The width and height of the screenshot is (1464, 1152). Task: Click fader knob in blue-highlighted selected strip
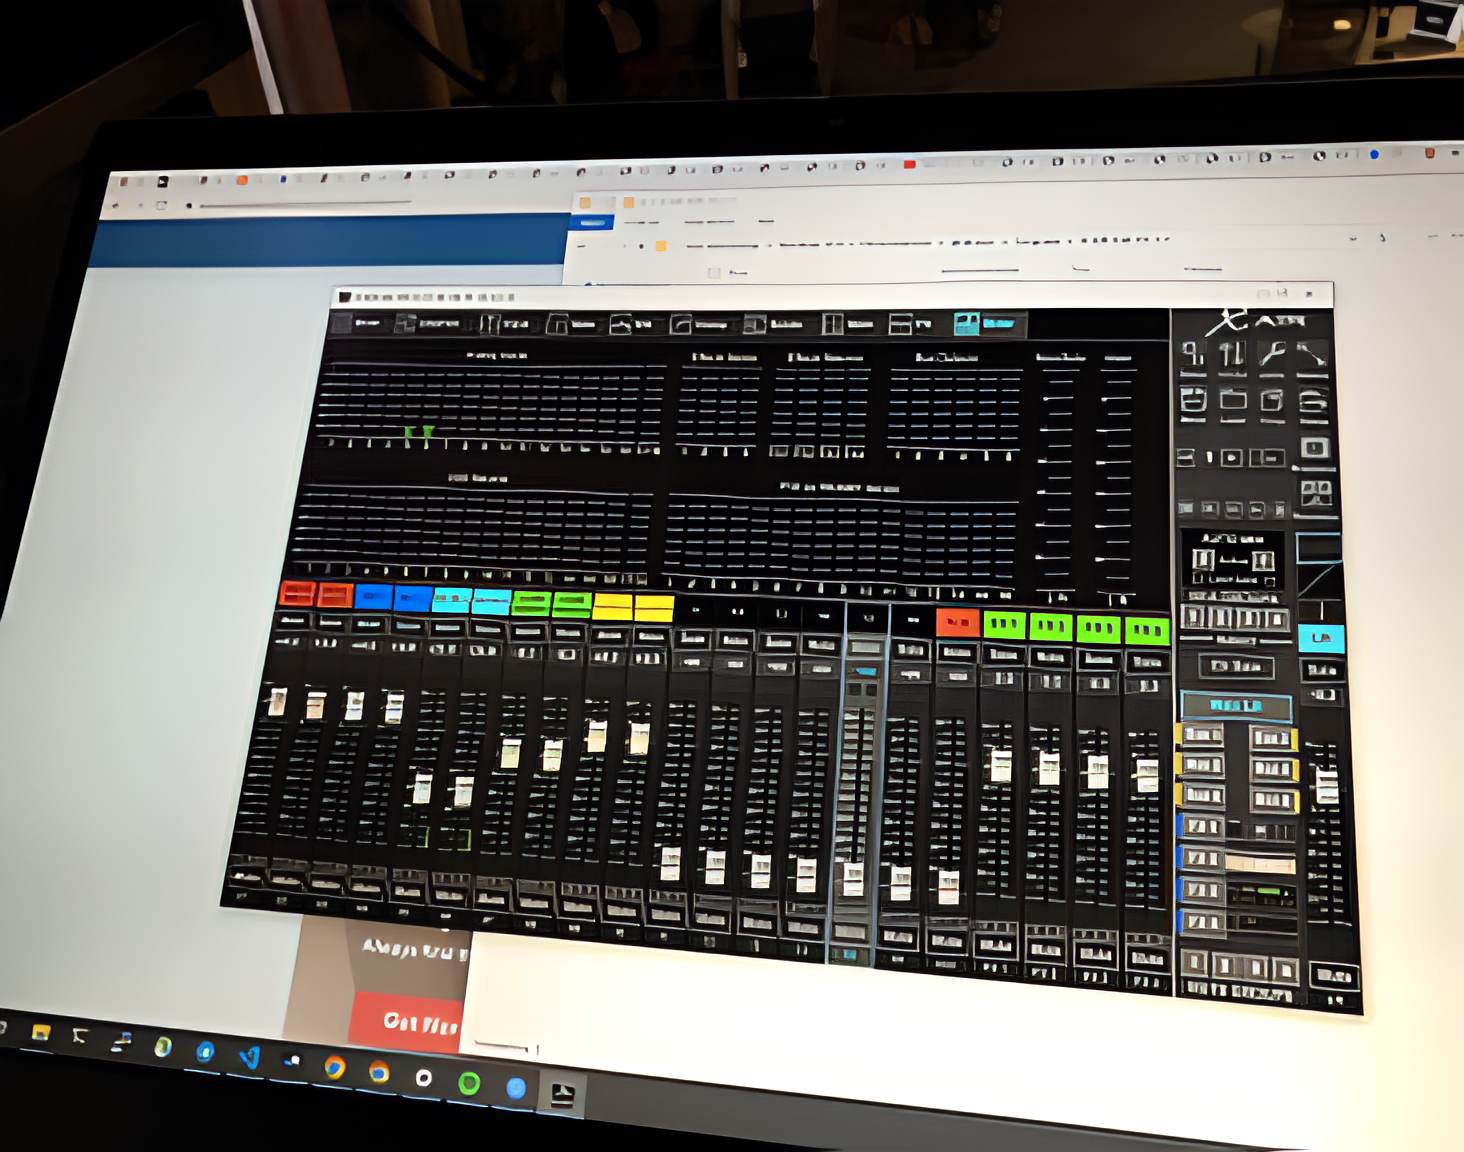point(853,879)
